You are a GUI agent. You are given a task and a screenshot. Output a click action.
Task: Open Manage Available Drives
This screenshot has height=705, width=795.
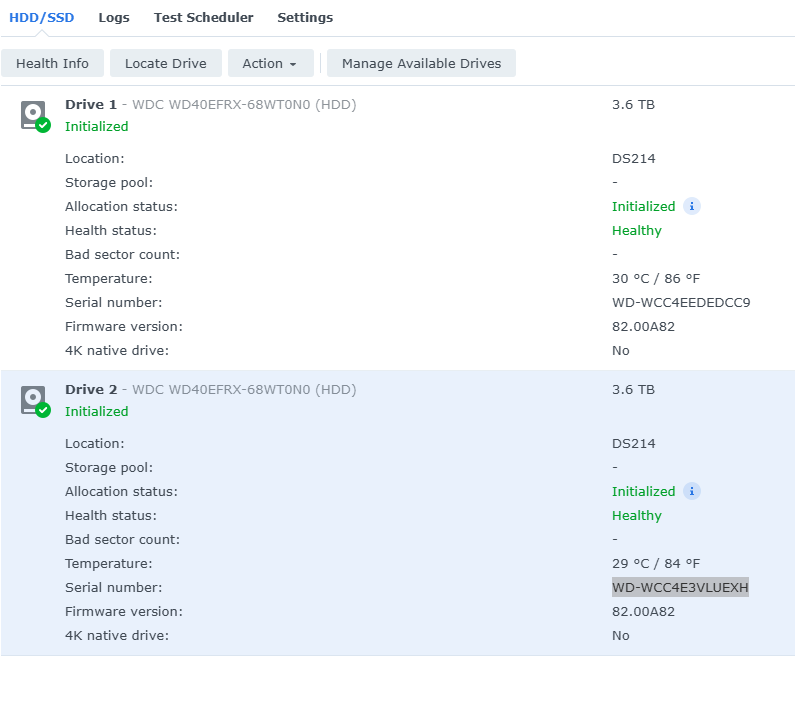tap(421, 63)
